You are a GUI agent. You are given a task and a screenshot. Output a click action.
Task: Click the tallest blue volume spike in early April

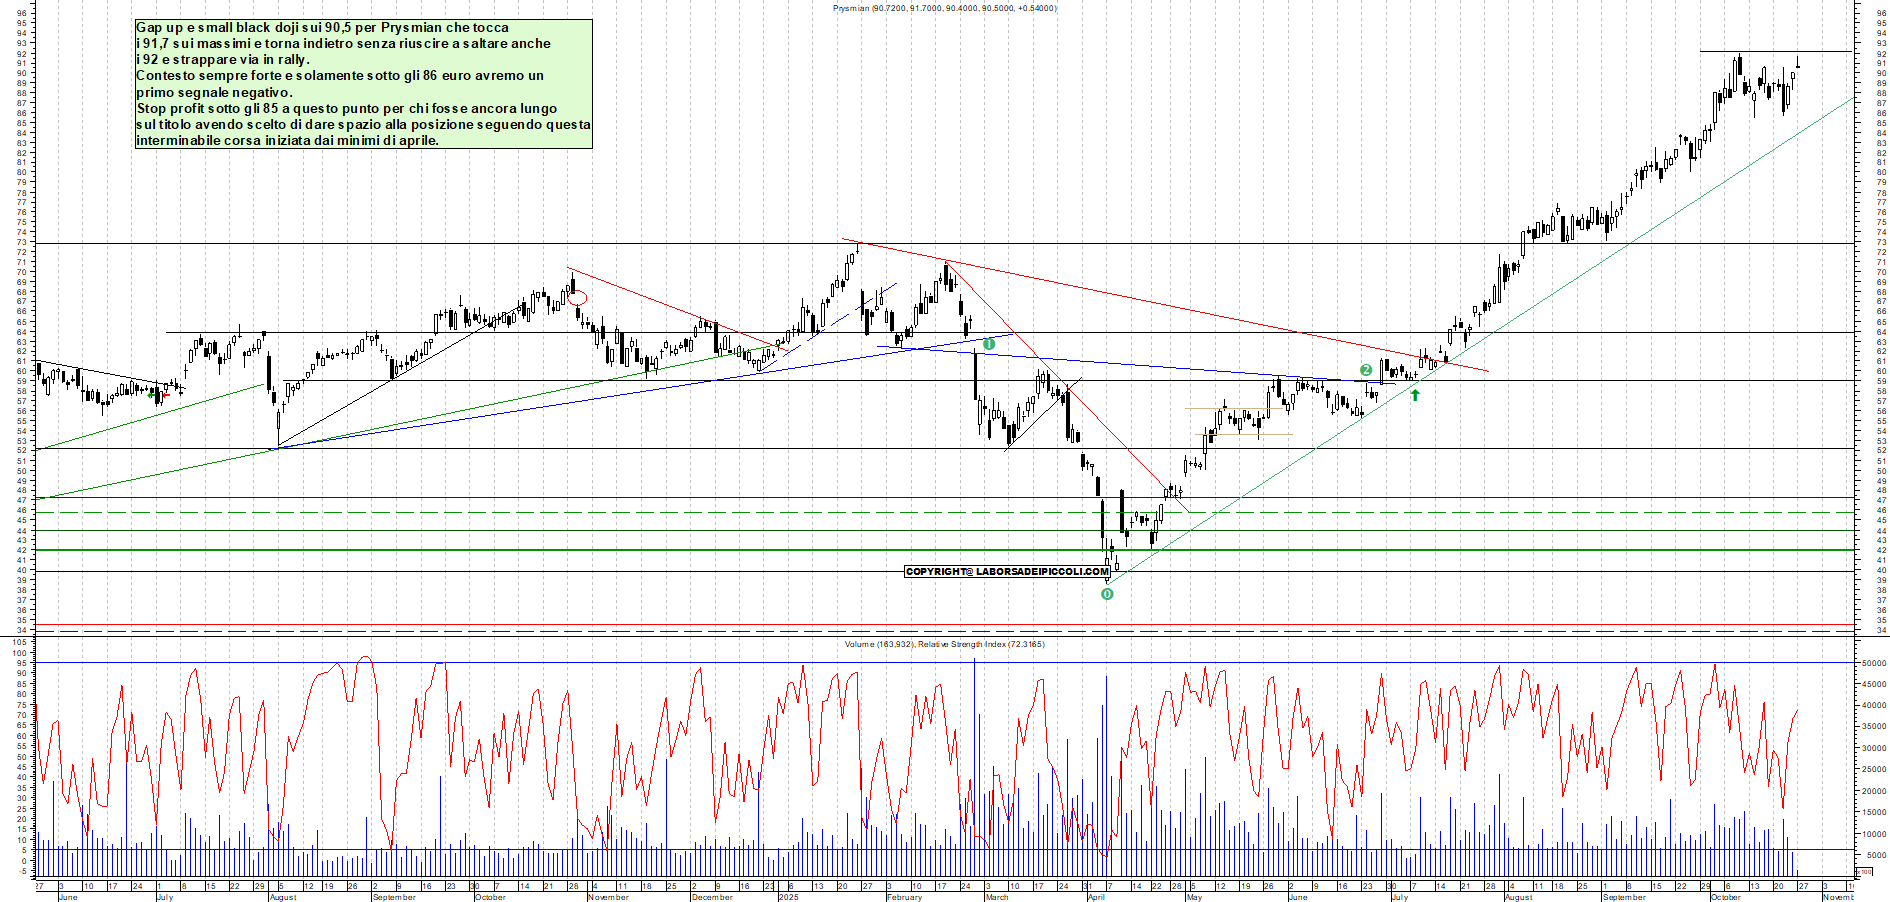click(x=1105, y=760)
